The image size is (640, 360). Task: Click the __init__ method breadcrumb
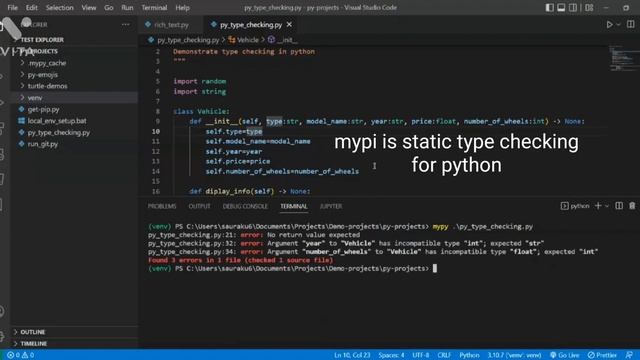pos(283,40)
